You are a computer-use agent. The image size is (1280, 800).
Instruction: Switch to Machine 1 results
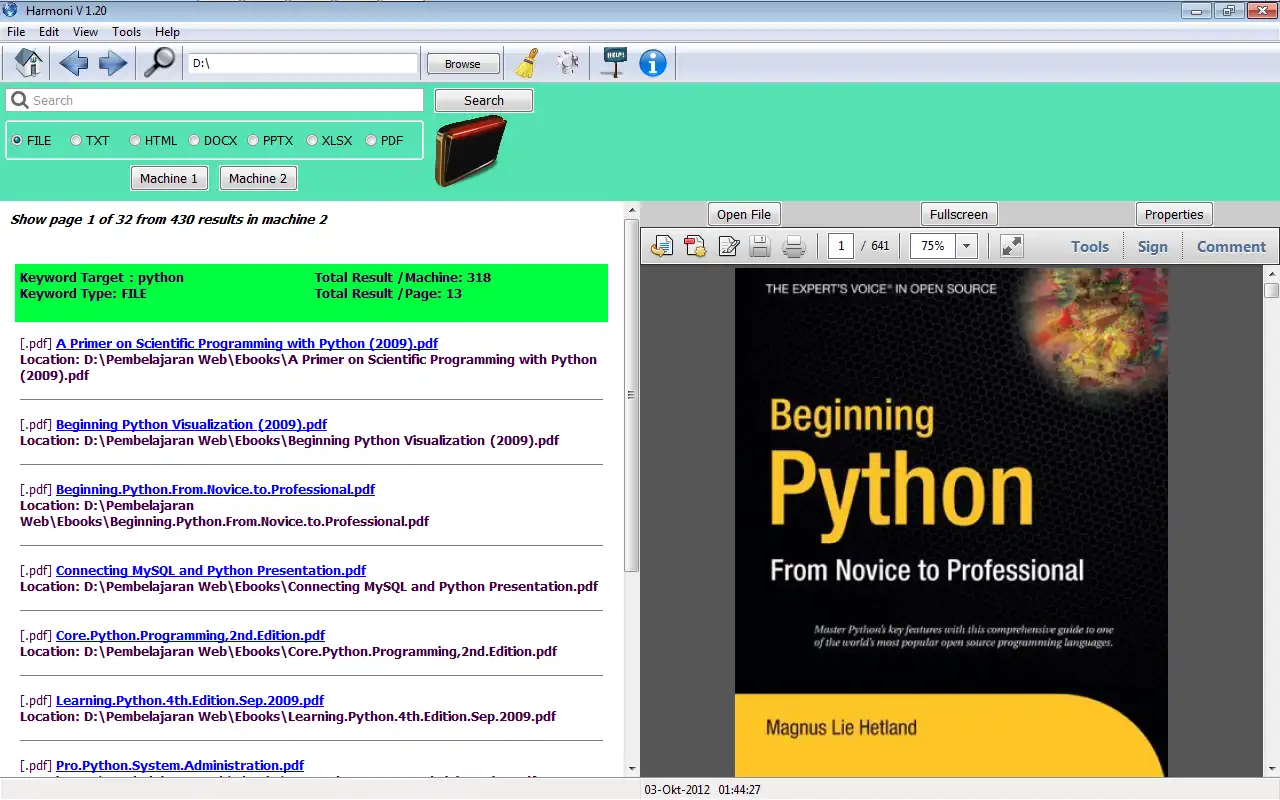pyautogui.click(x=169, y=178)
